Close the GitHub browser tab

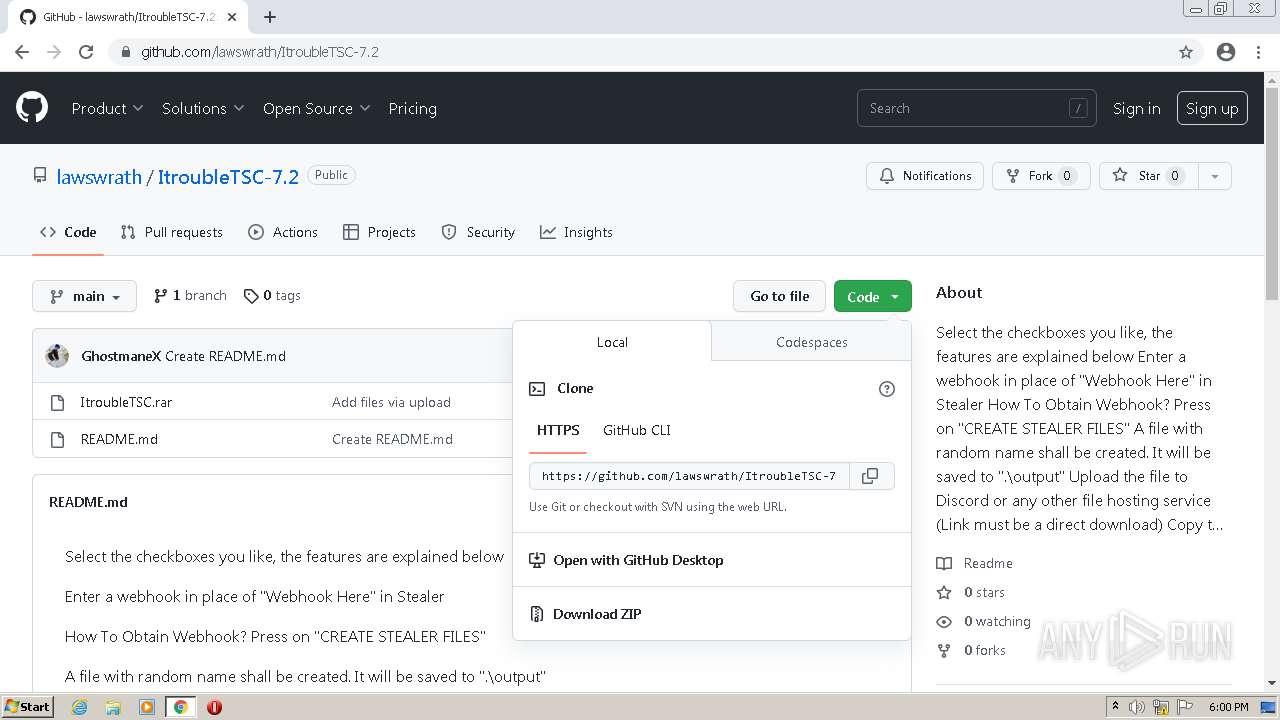(233, 17)
